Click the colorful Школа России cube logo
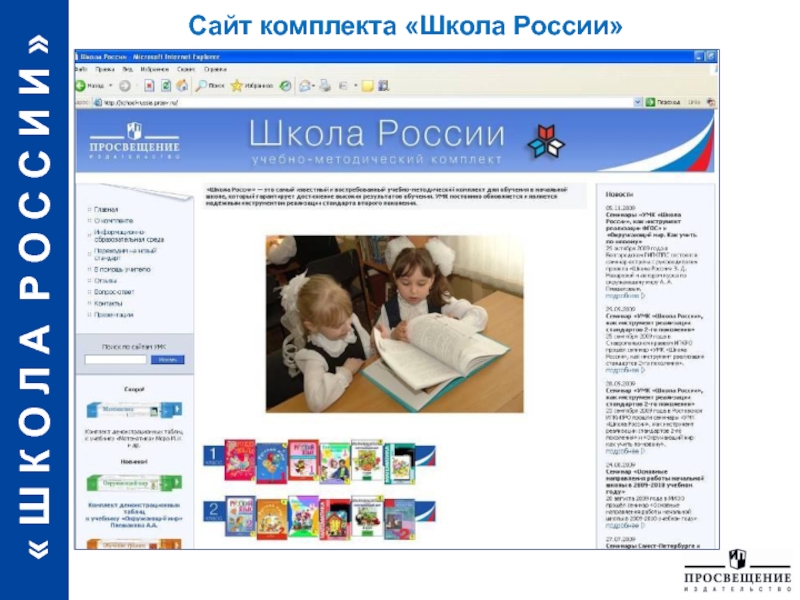Image resolution: width=800 pixels, height=600 pixels. 546,141
